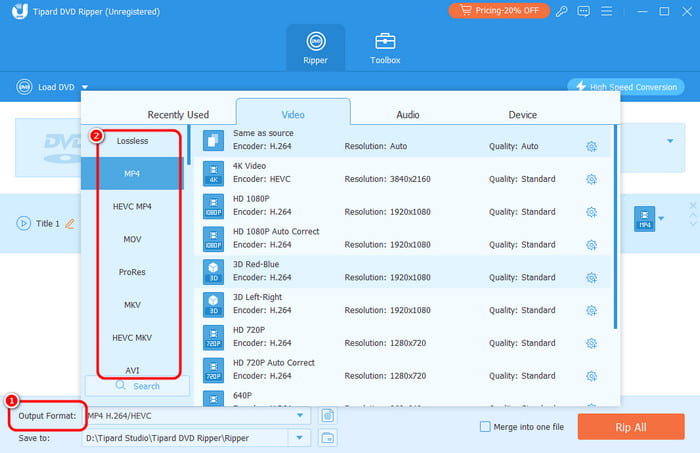Choose the 3D Red-Blue profile icon
Screen dimensions: 700x453
tap(213, 271)
